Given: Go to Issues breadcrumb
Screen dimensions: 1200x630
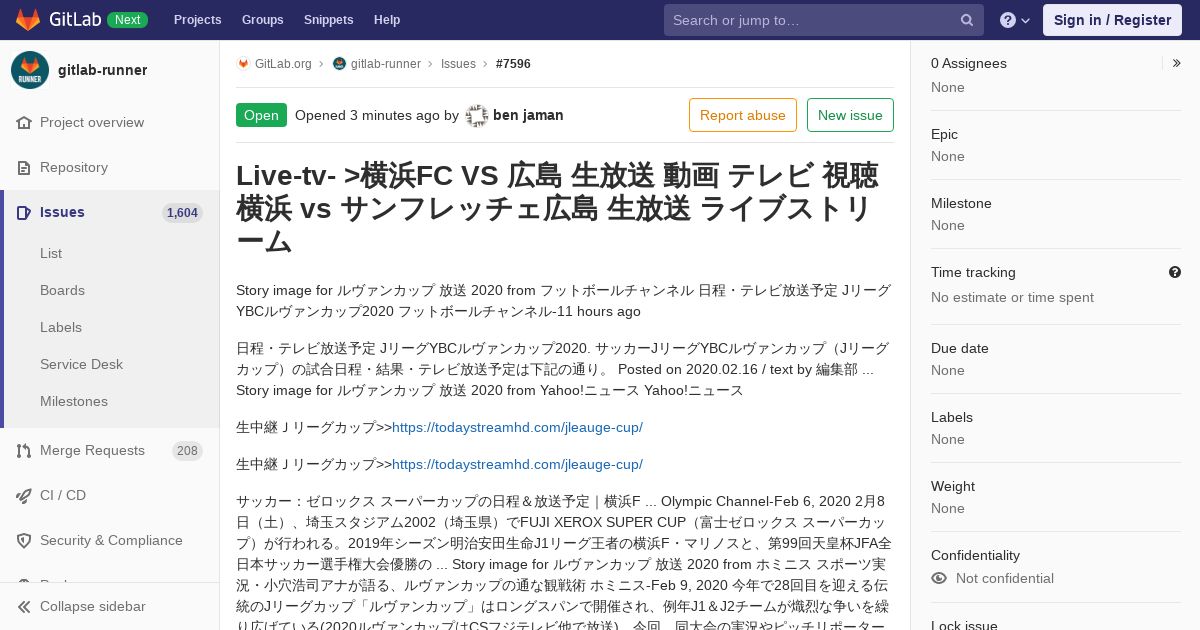Looking at the screenshot, I should pyautogui.click(x=458, y=63).
